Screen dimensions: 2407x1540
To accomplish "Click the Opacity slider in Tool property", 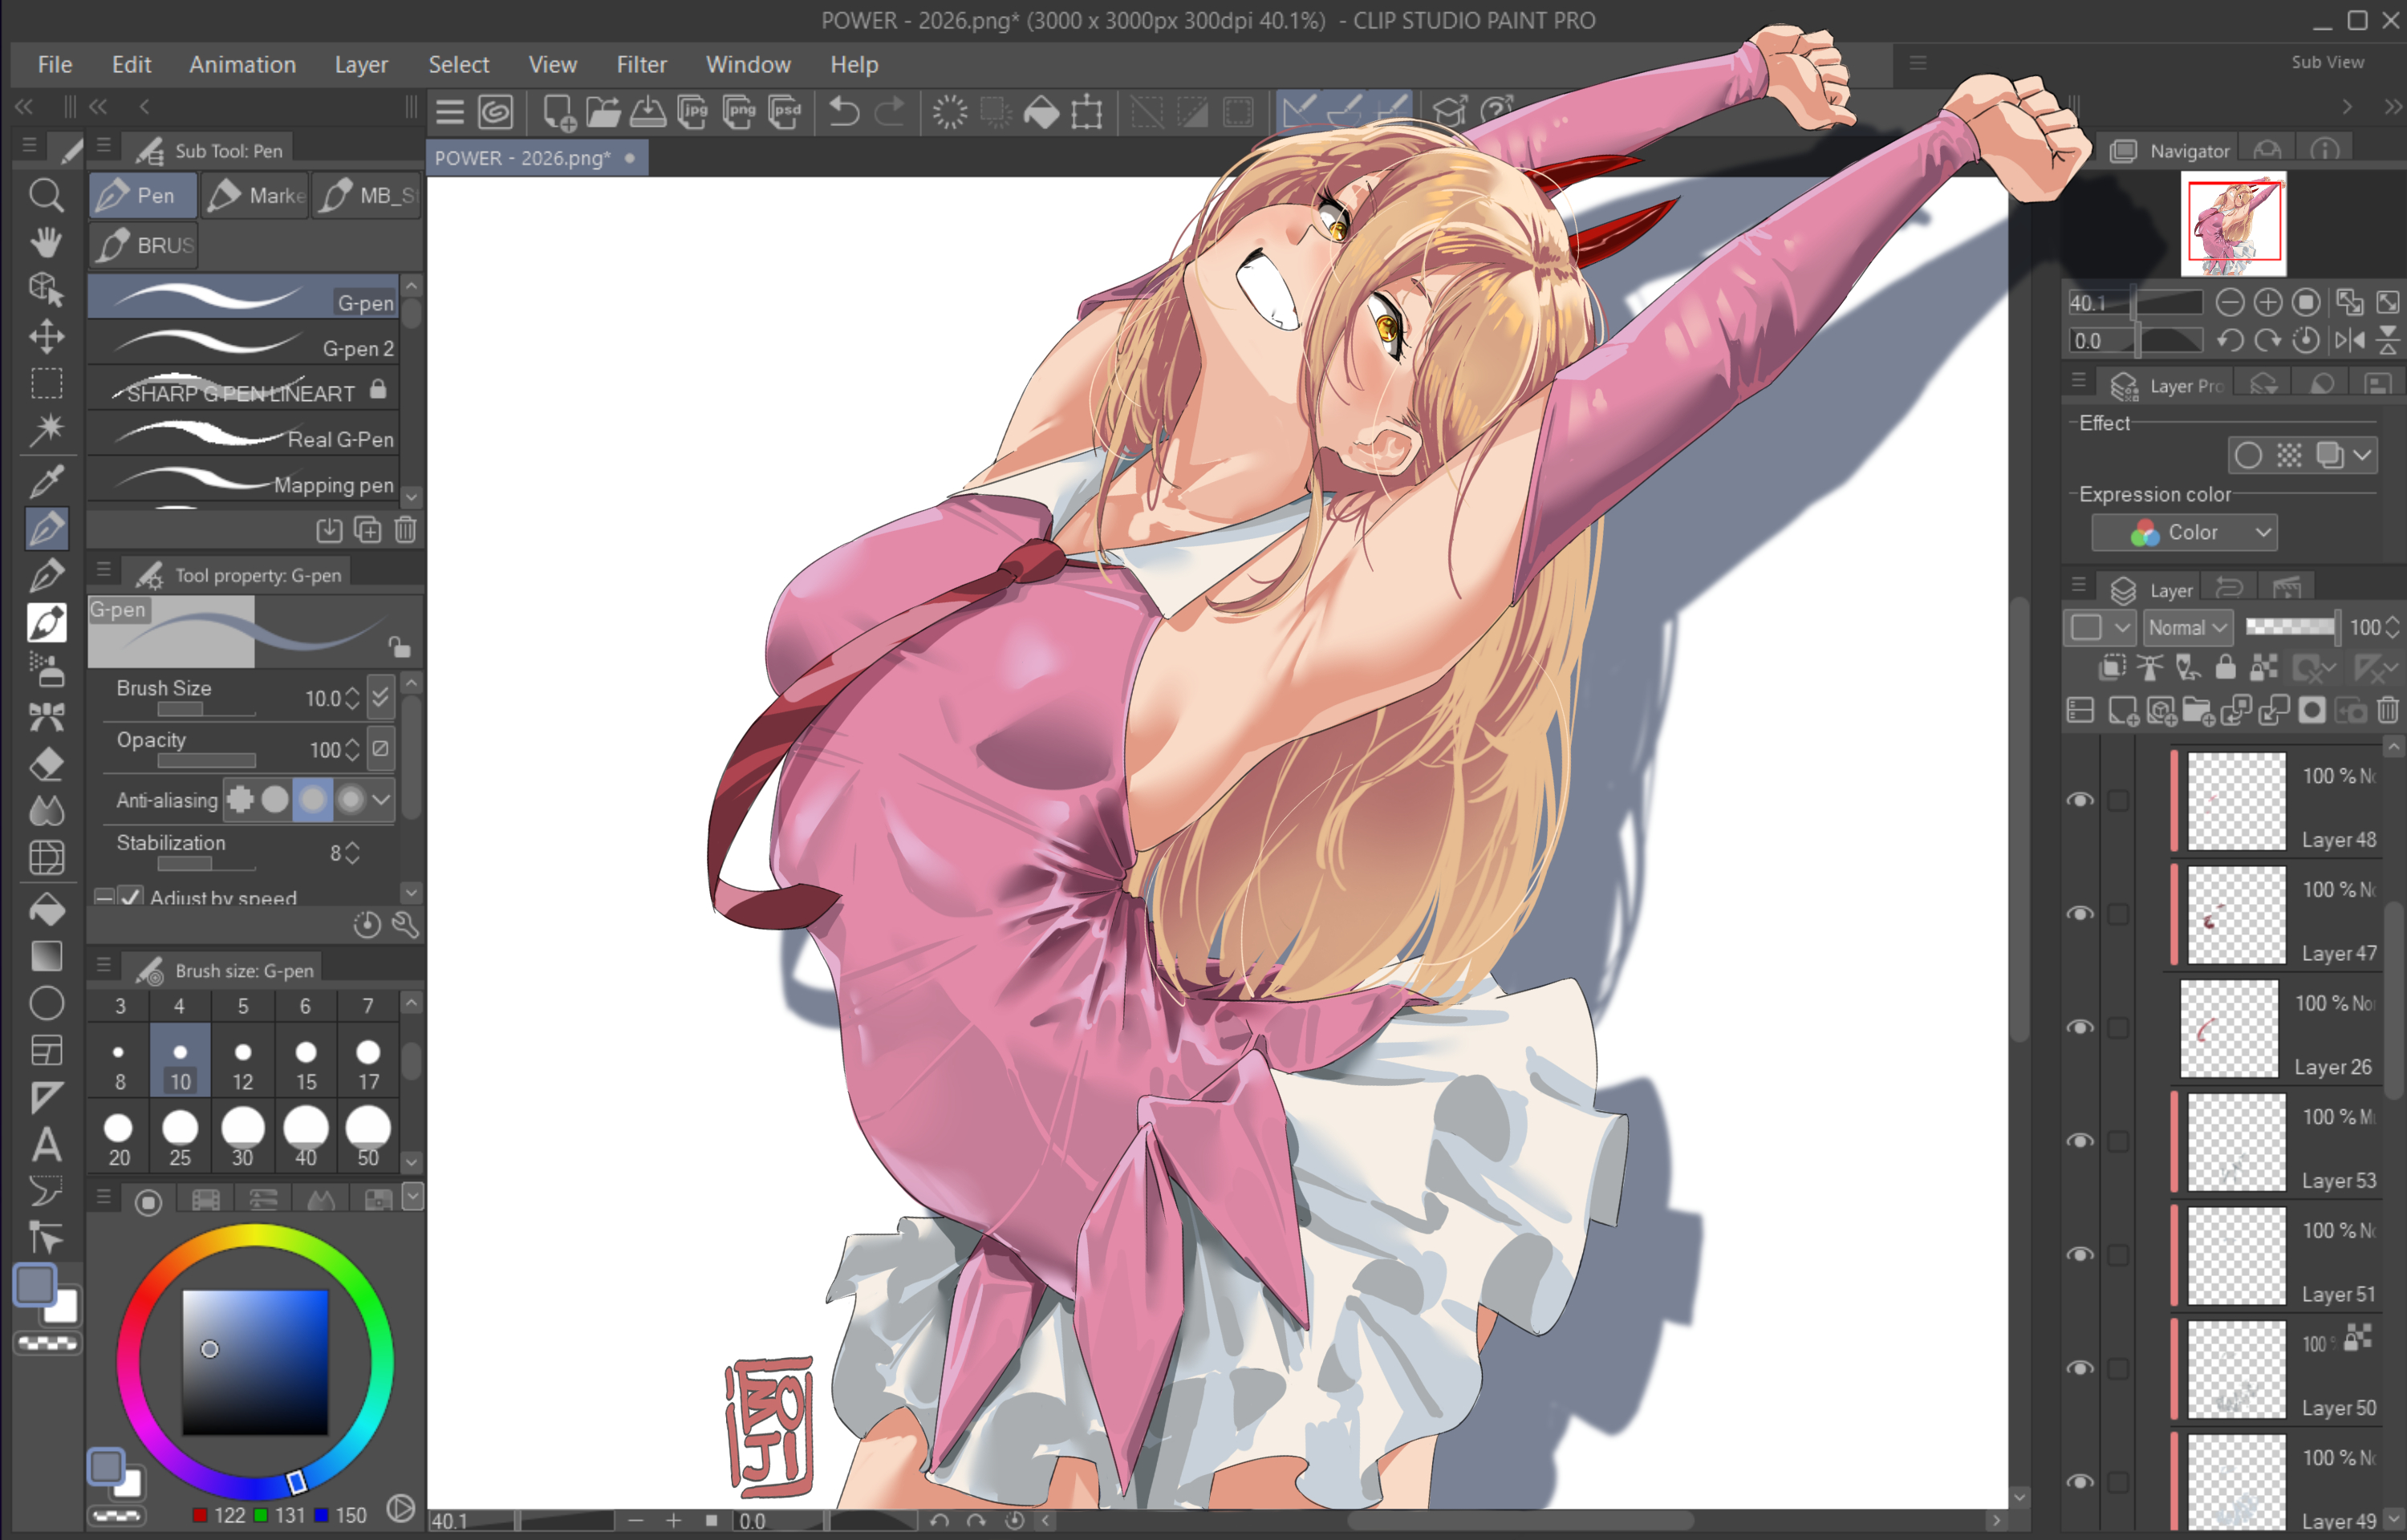I will pyautogui.click(x=206, y=761).
